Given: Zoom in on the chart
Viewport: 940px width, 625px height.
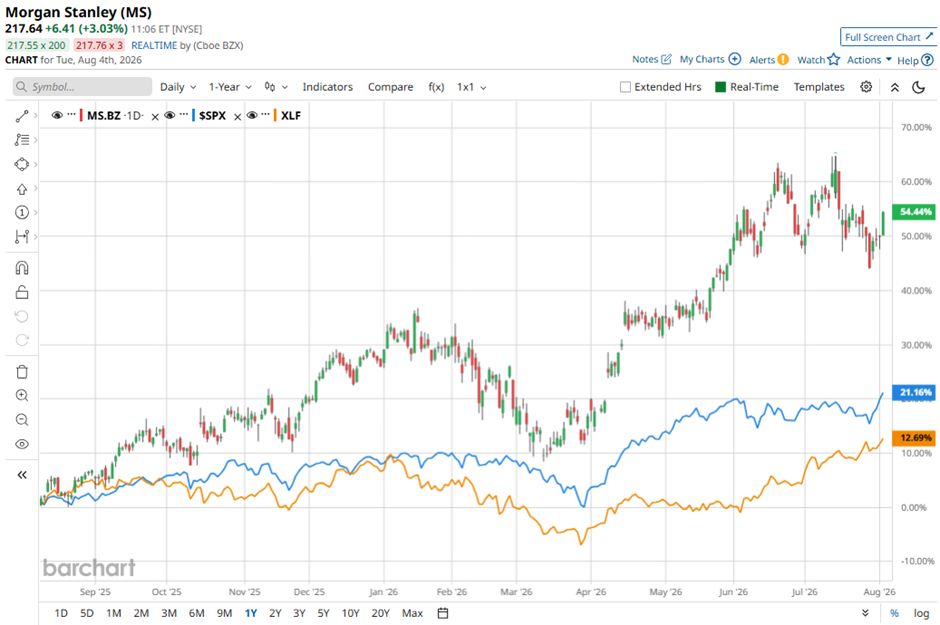Looking at the screenshot, I should pyautogui.click(x=22, y=395).
